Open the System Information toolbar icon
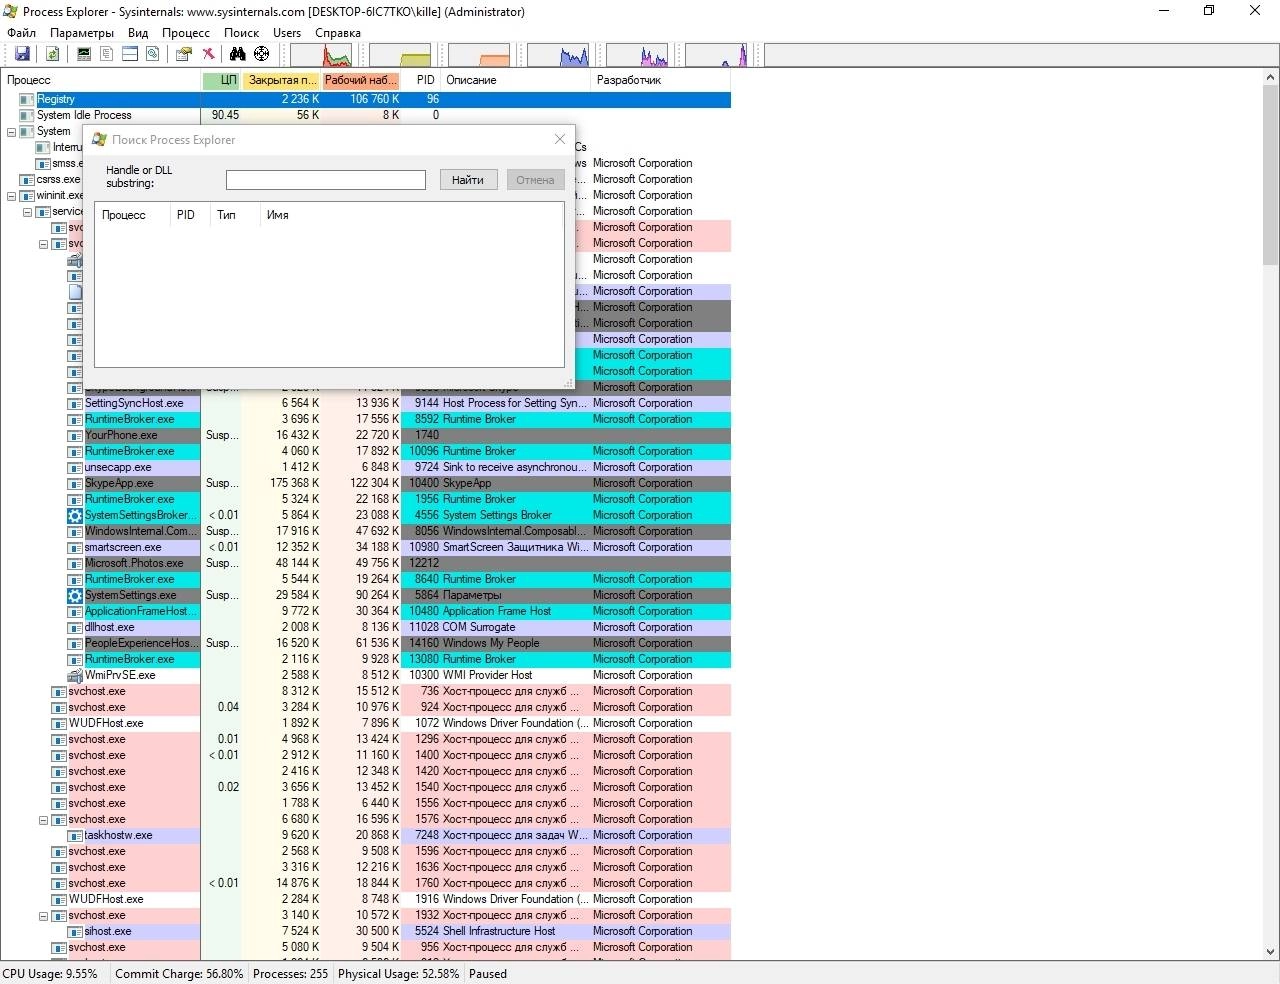 (x=84, y=54)
